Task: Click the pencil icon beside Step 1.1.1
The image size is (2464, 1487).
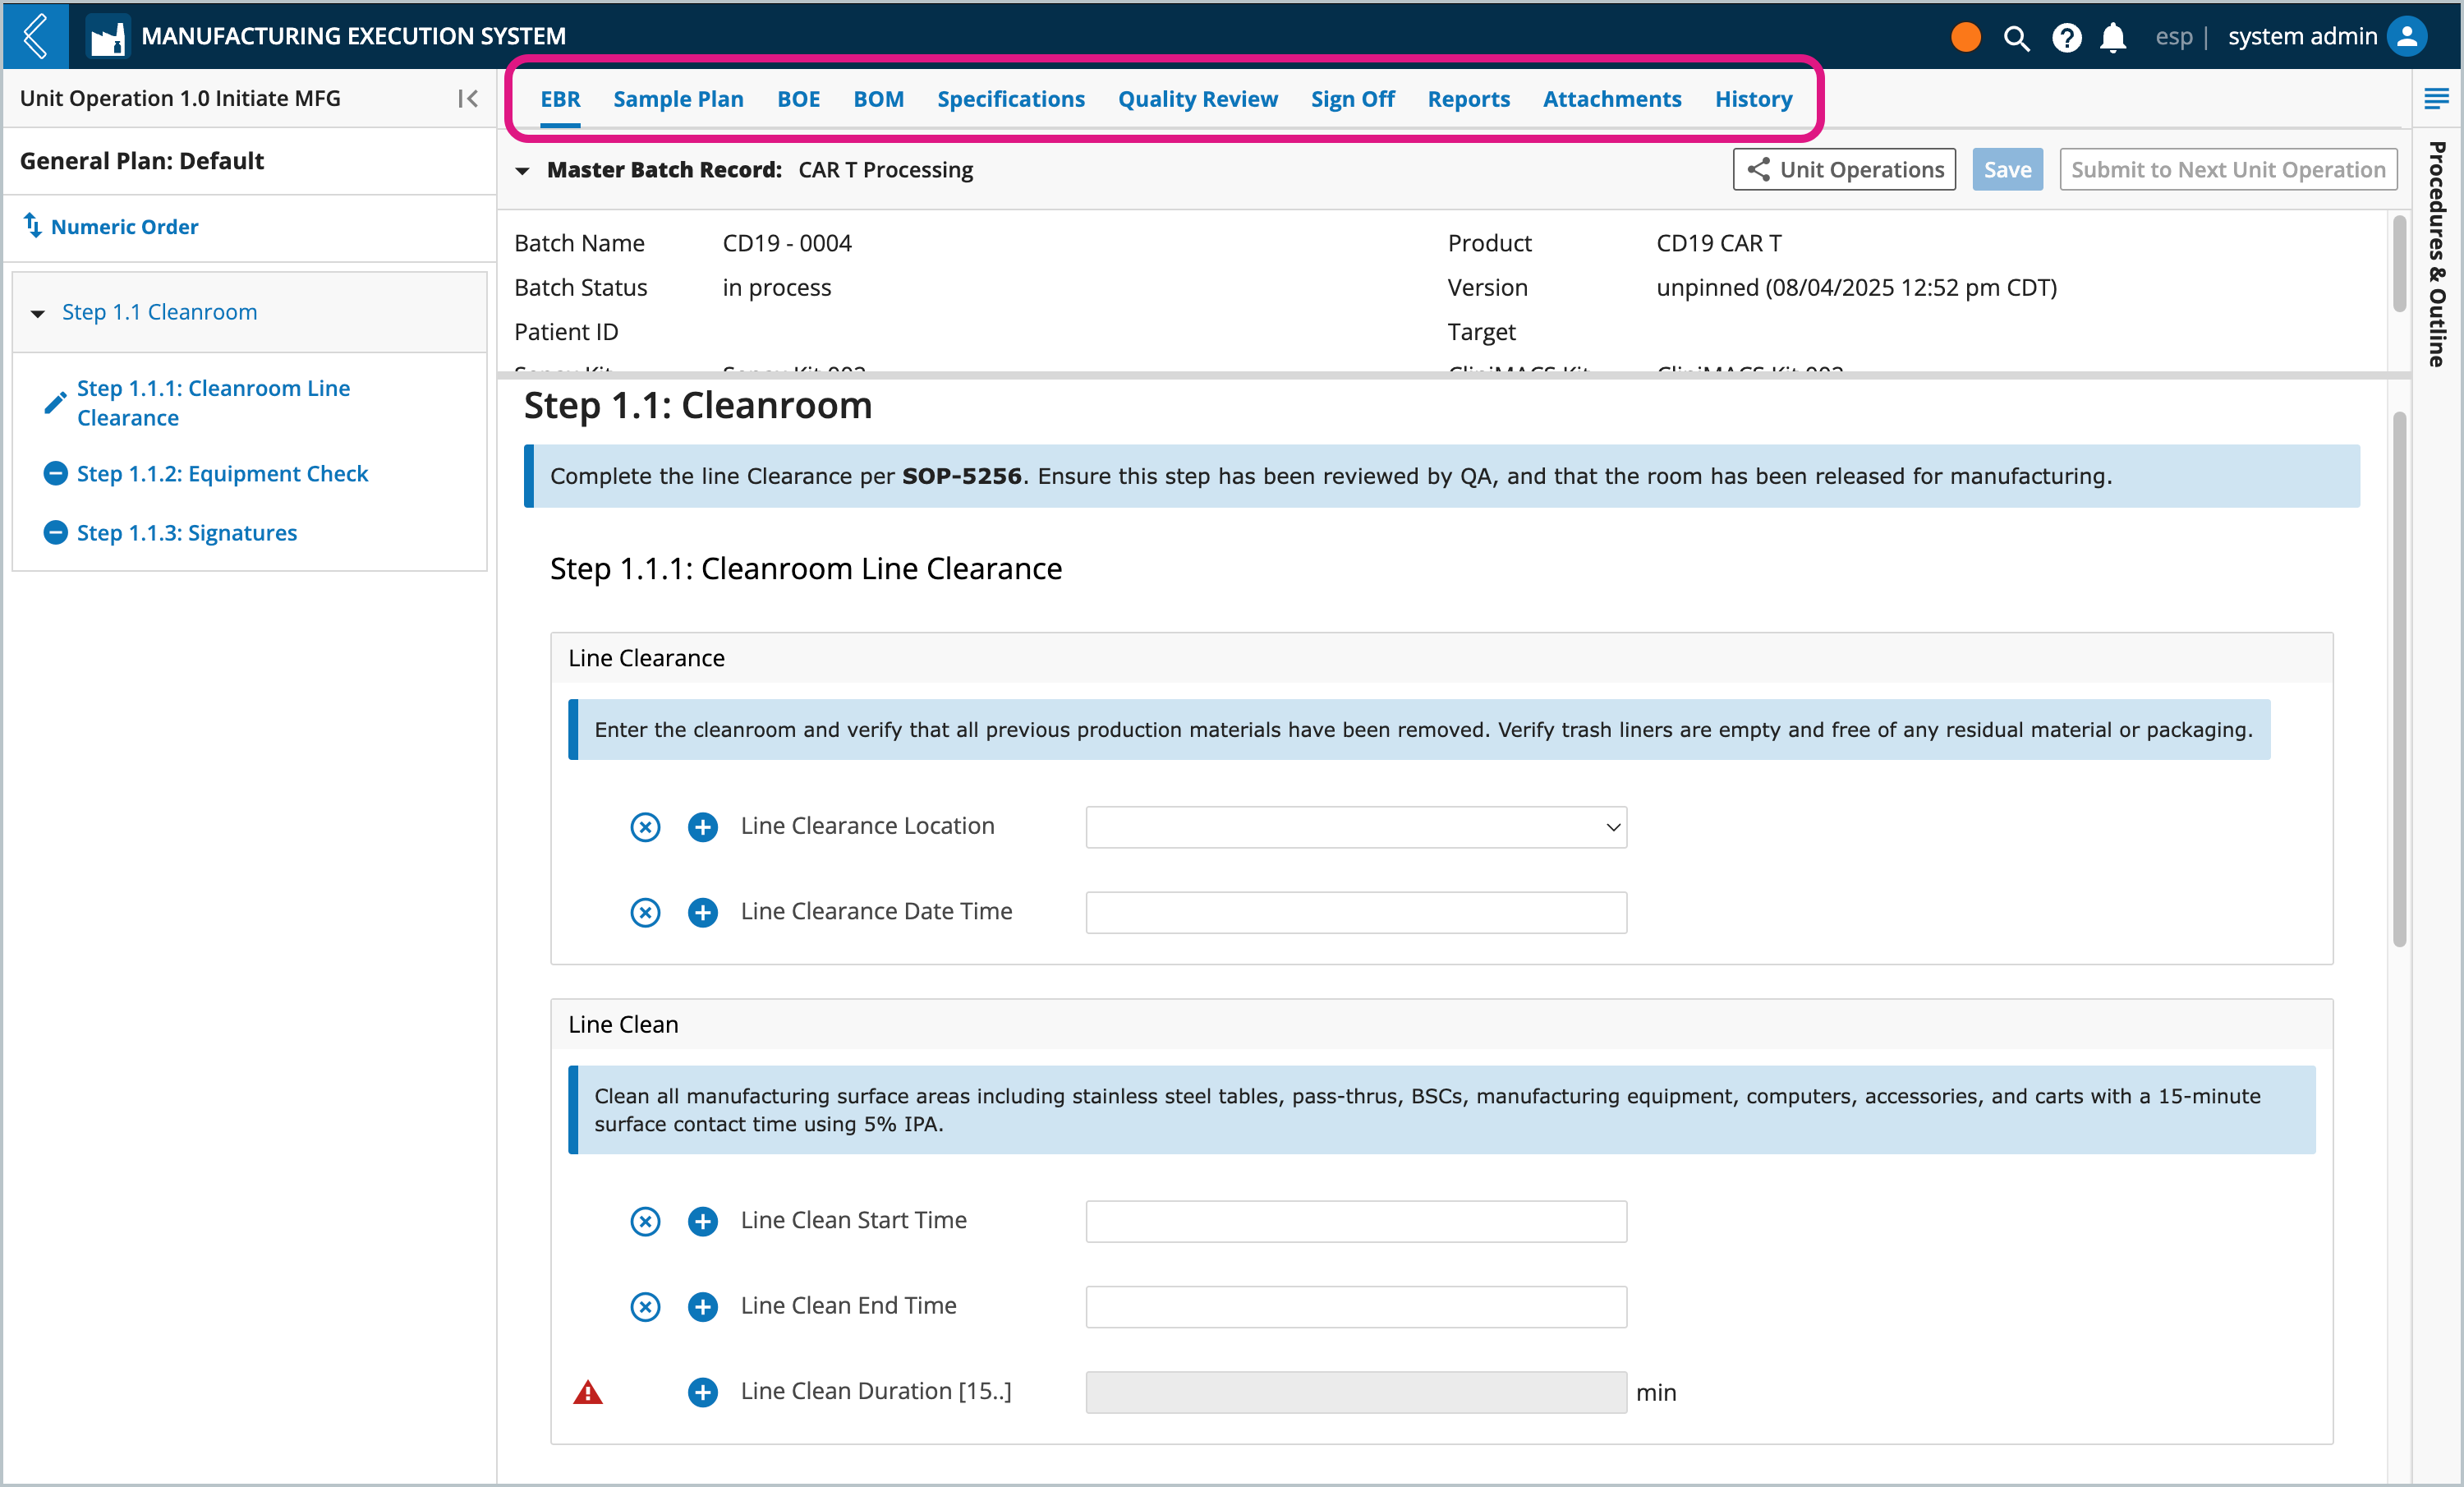Action: tap(56, 402)
